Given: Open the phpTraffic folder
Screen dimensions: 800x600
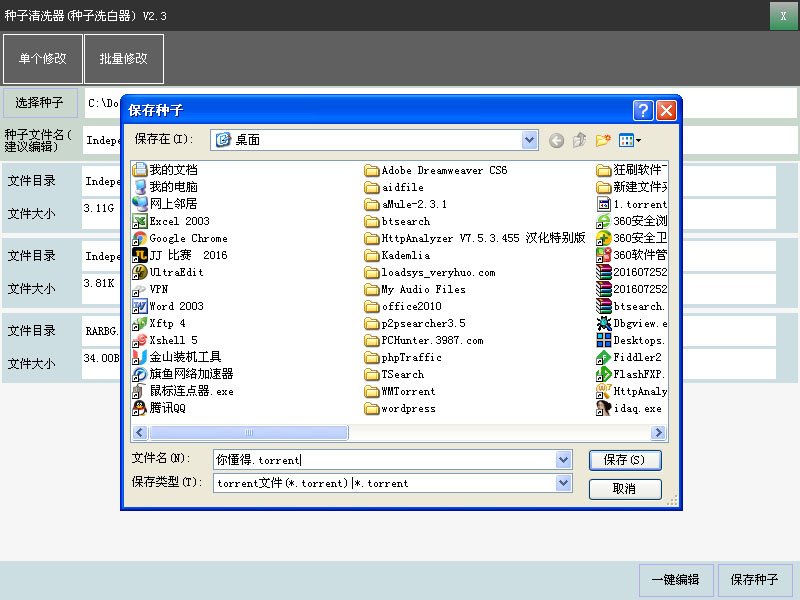Looking at the screenshot, I should click(x=403, y=357).
